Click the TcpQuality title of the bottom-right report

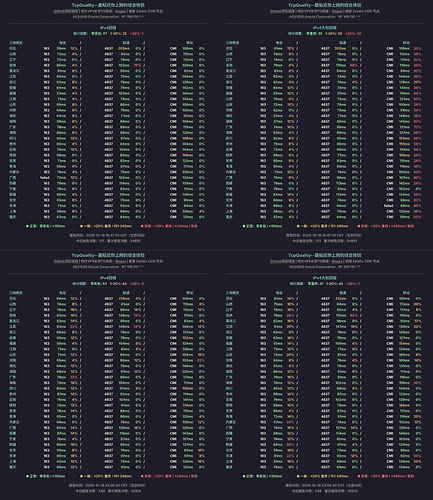(x=325, y=255)
